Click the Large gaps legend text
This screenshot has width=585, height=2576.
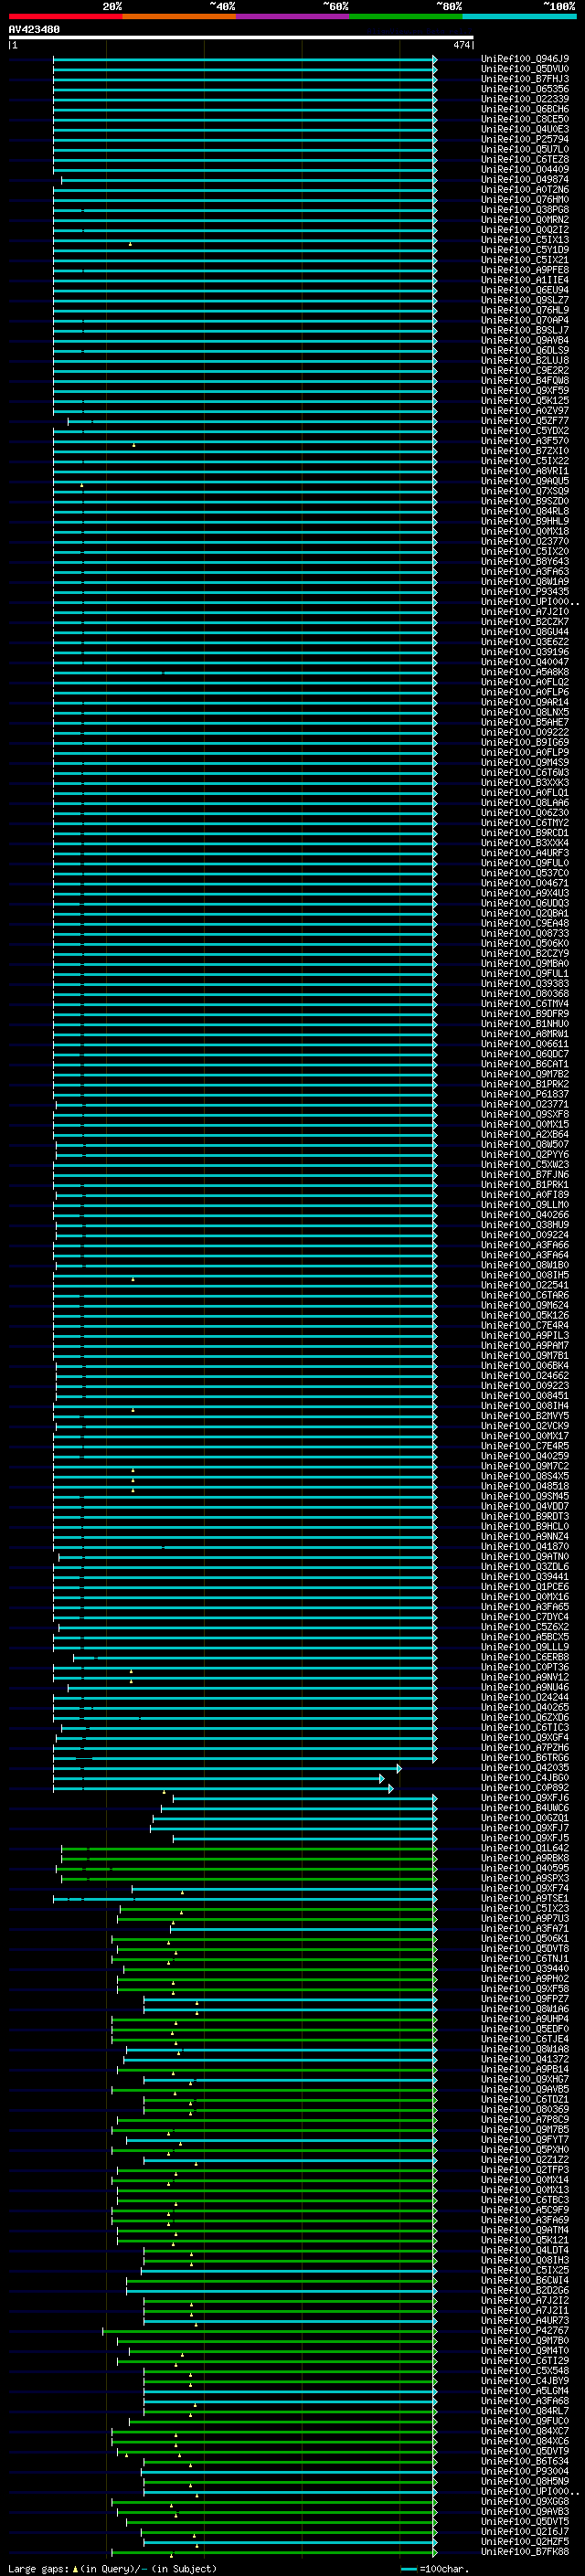point(112,2568)
